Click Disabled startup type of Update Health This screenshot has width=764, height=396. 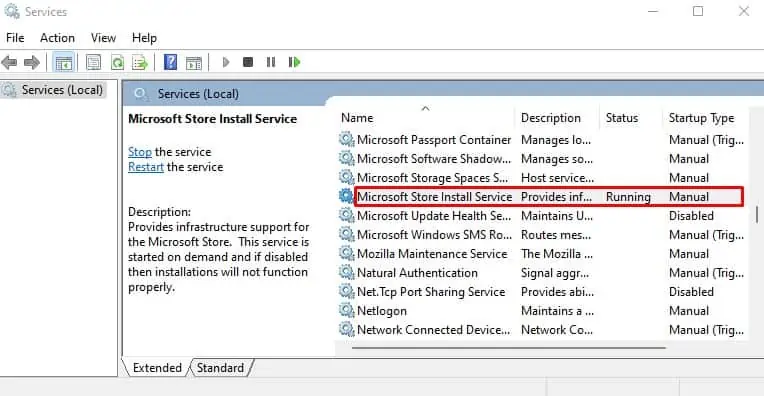click(691, 216)
